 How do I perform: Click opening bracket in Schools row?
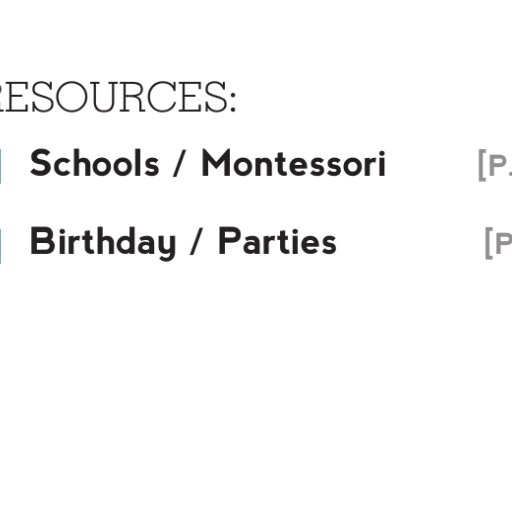click(482, 165)
